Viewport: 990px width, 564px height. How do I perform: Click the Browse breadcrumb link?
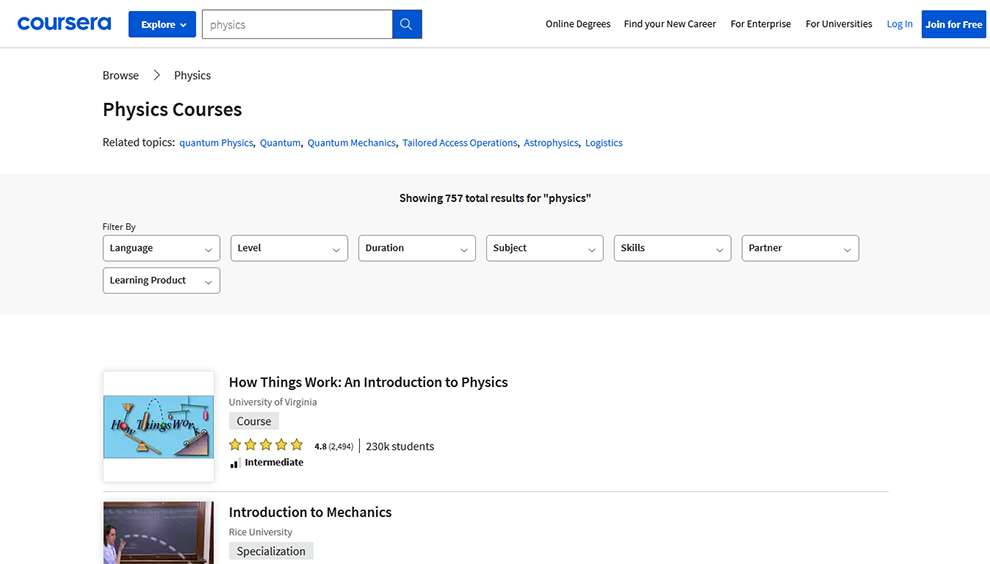click(x=121, y=75)
